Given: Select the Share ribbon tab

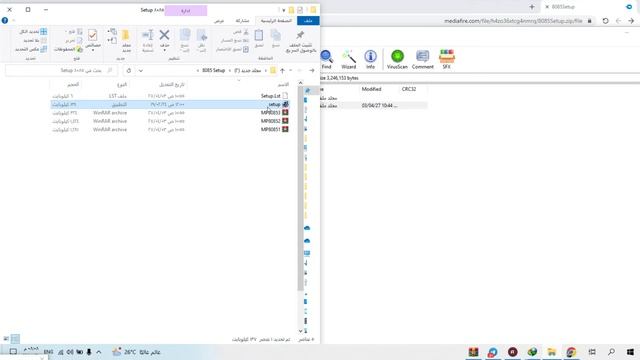Looking at the screenshot, I should point(242,20).
